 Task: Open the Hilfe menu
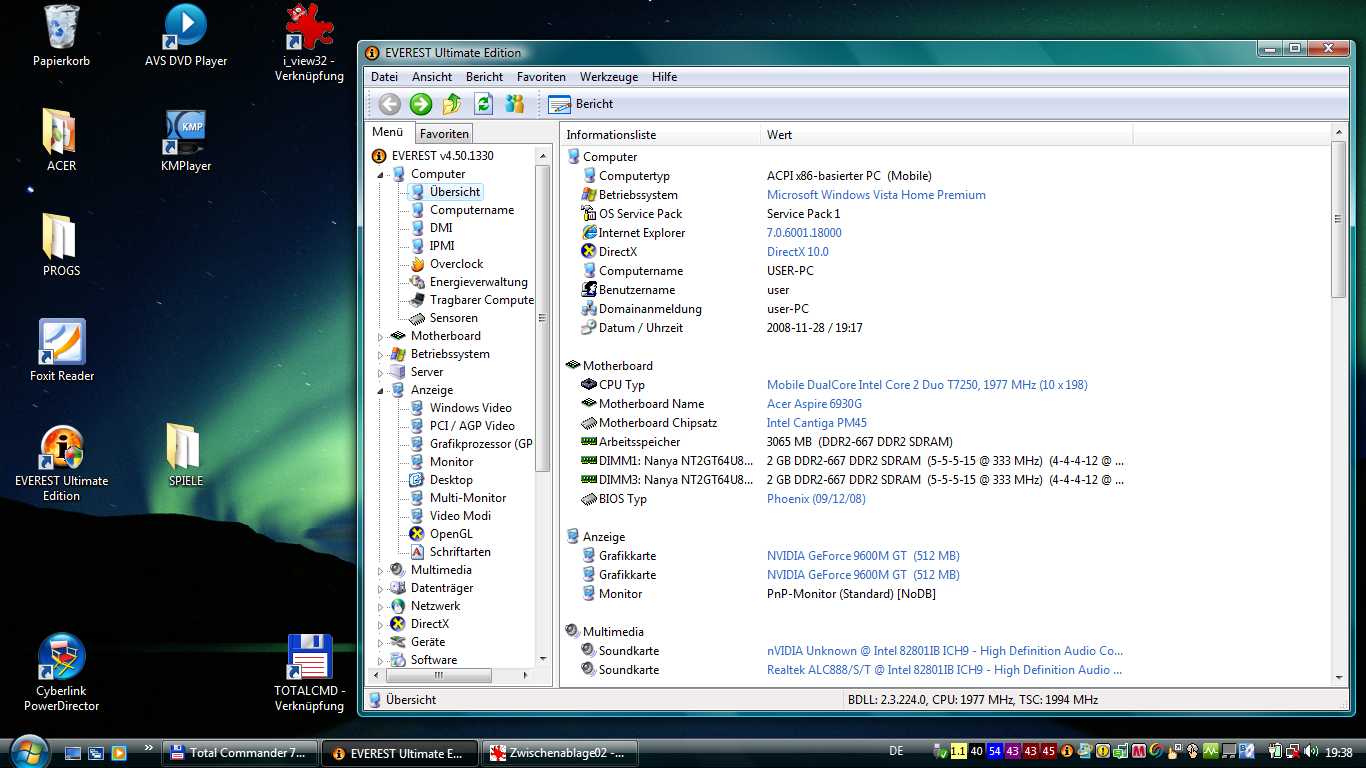664,77
